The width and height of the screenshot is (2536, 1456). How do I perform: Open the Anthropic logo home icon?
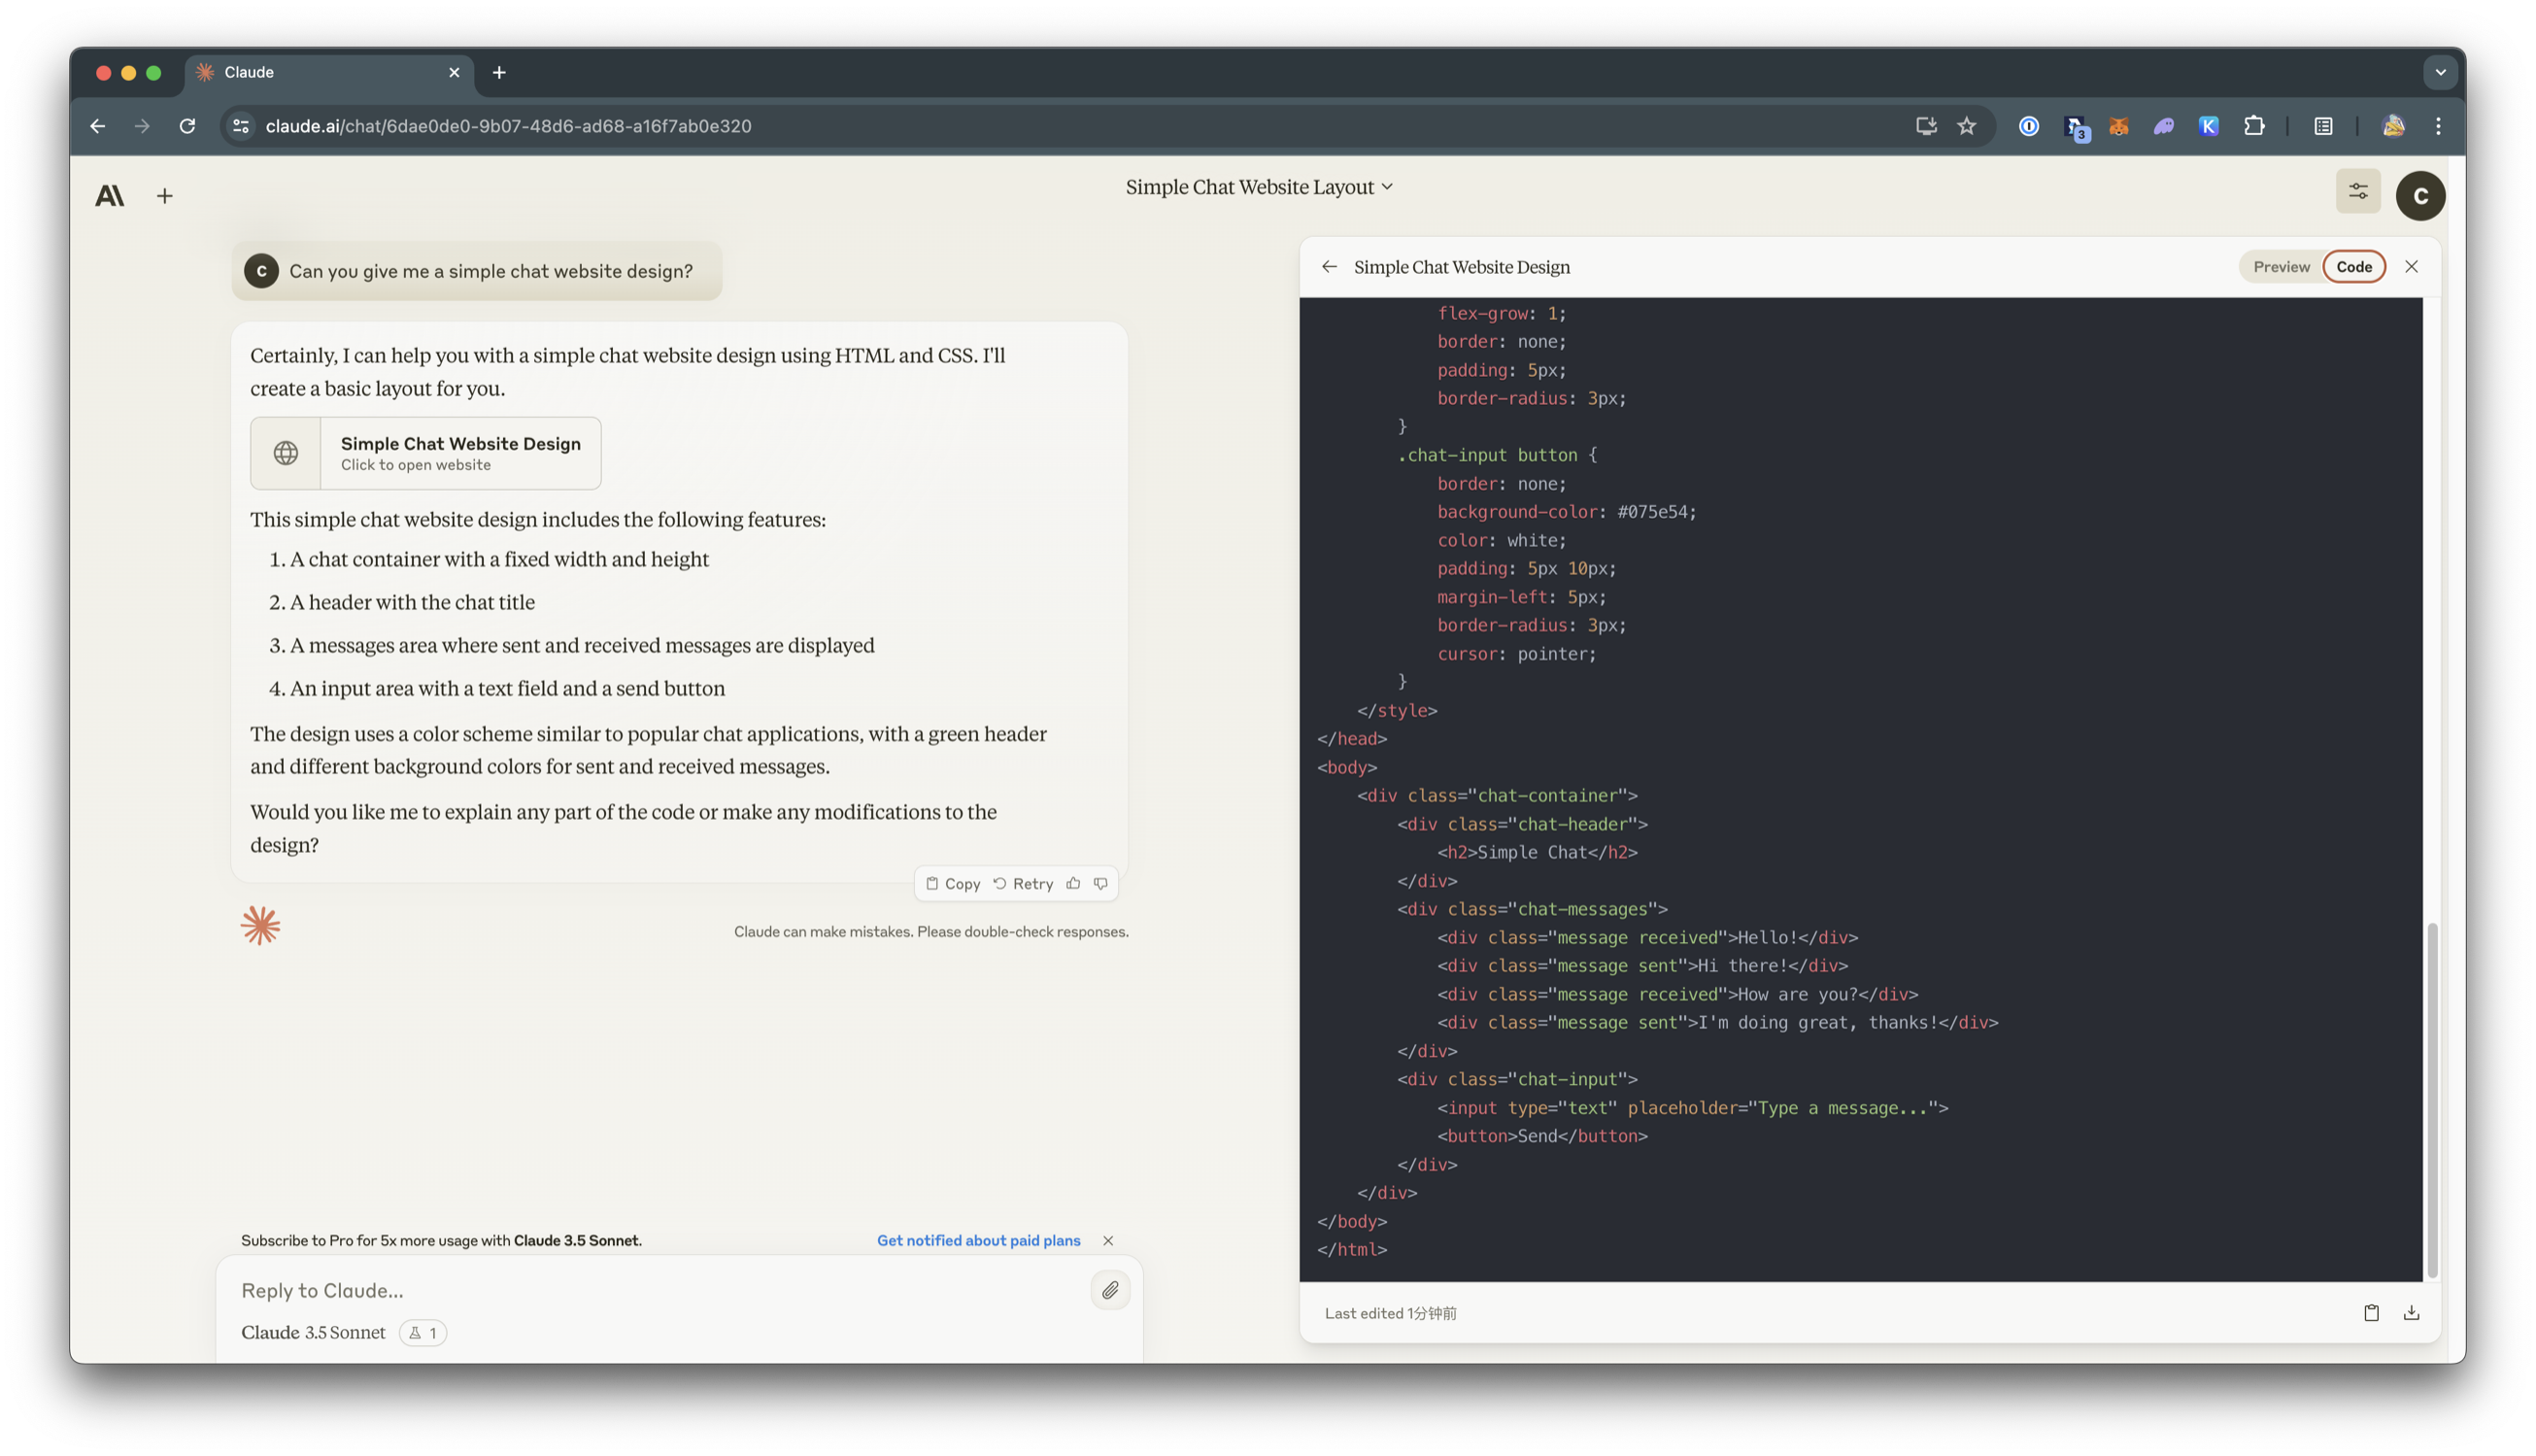[110, 196]
